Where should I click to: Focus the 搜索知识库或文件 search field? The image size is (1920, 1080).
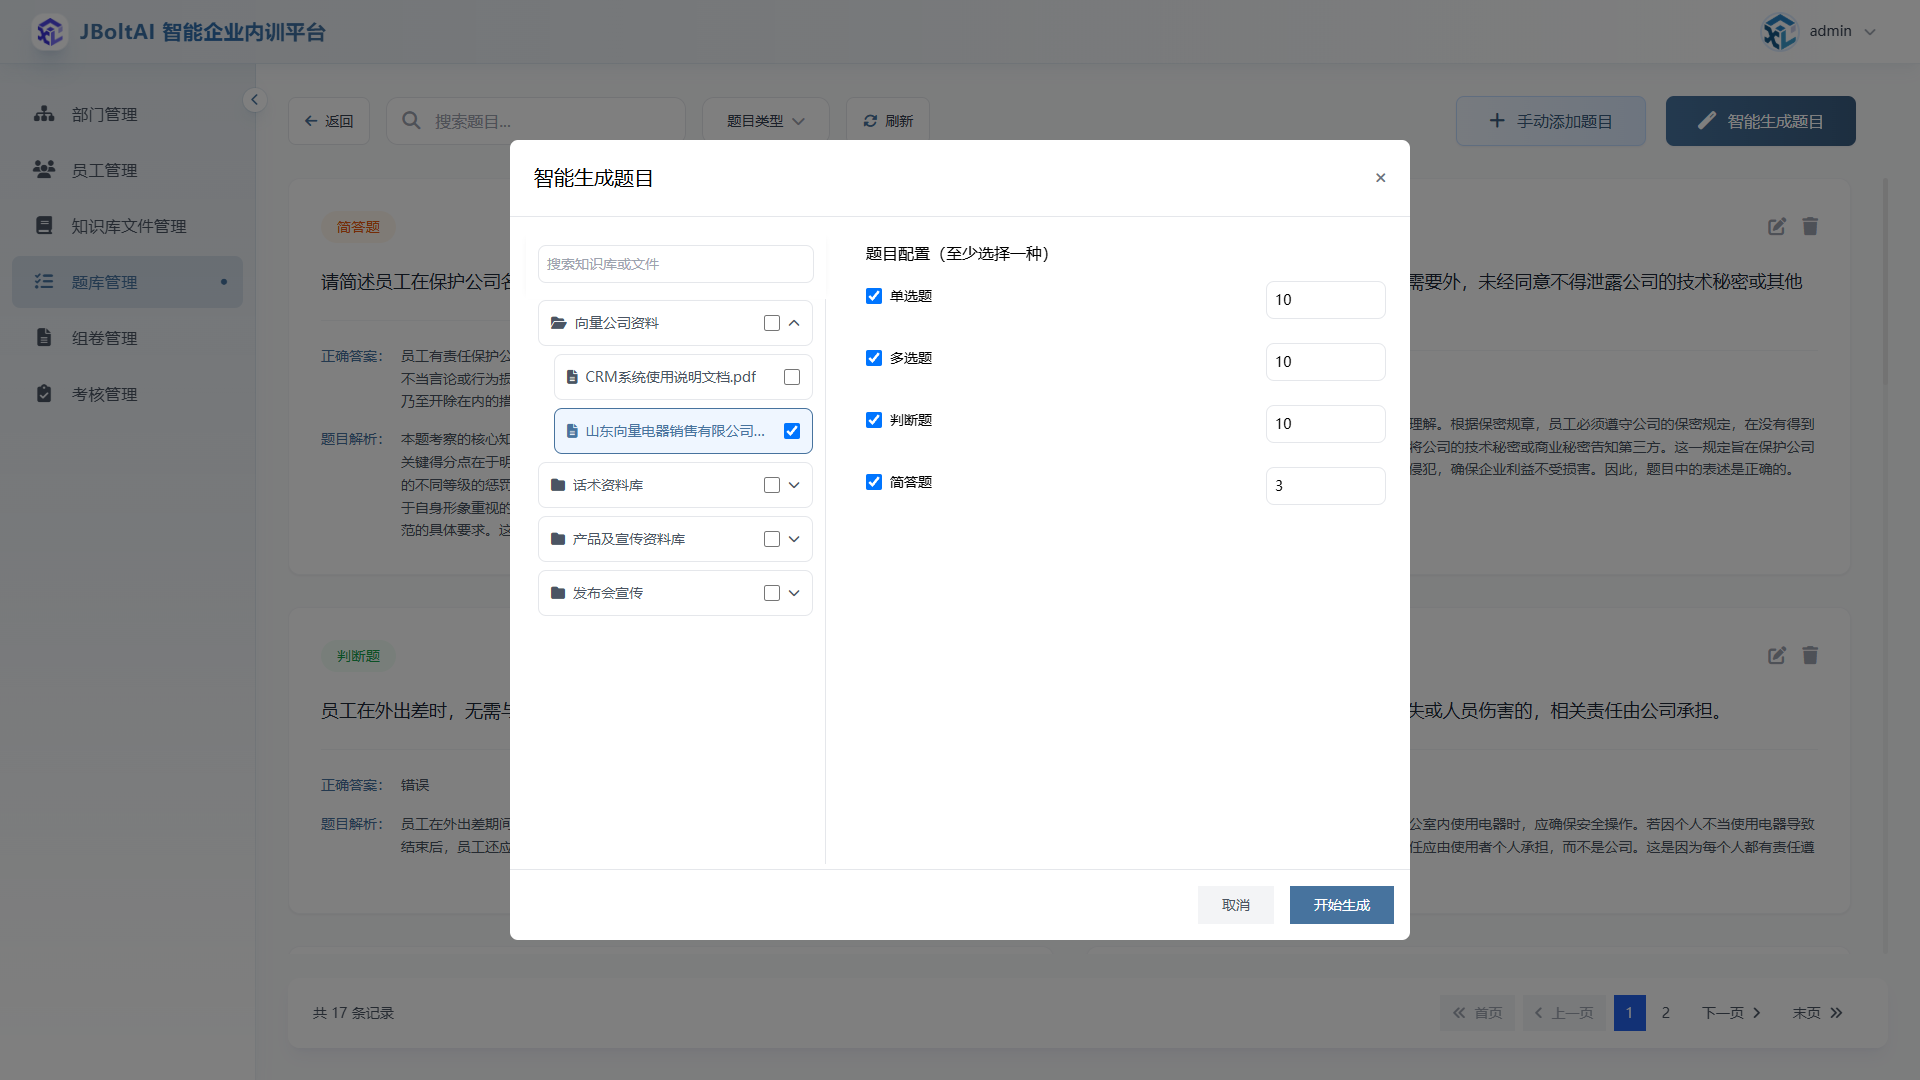point(675,264)
